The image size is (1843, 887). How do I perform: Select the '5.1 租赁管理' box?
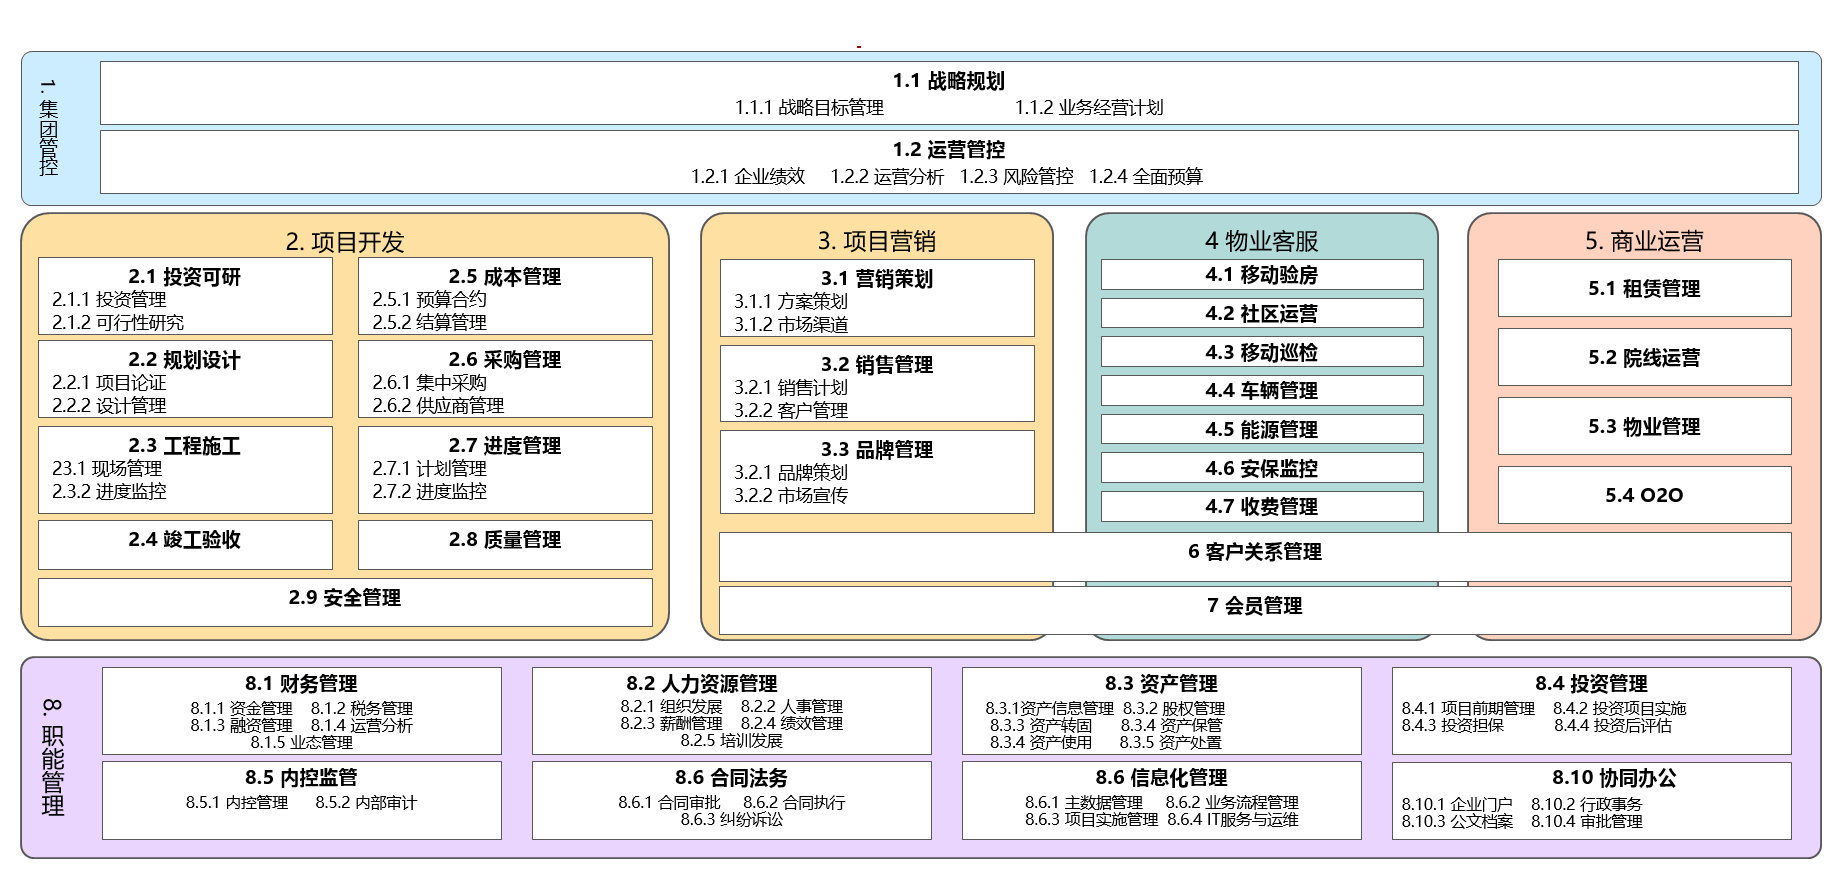[x=1644, y=288]
